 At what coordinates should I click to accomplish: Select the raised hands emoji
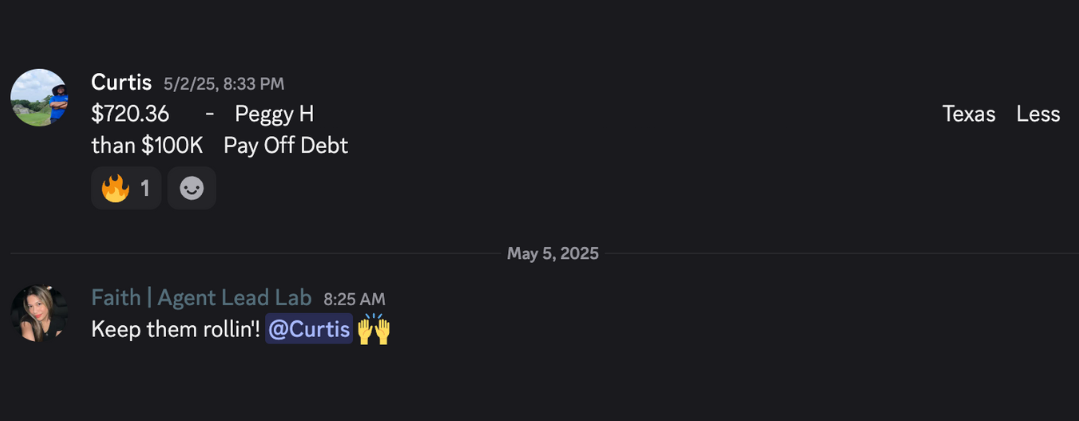(374, 329)
